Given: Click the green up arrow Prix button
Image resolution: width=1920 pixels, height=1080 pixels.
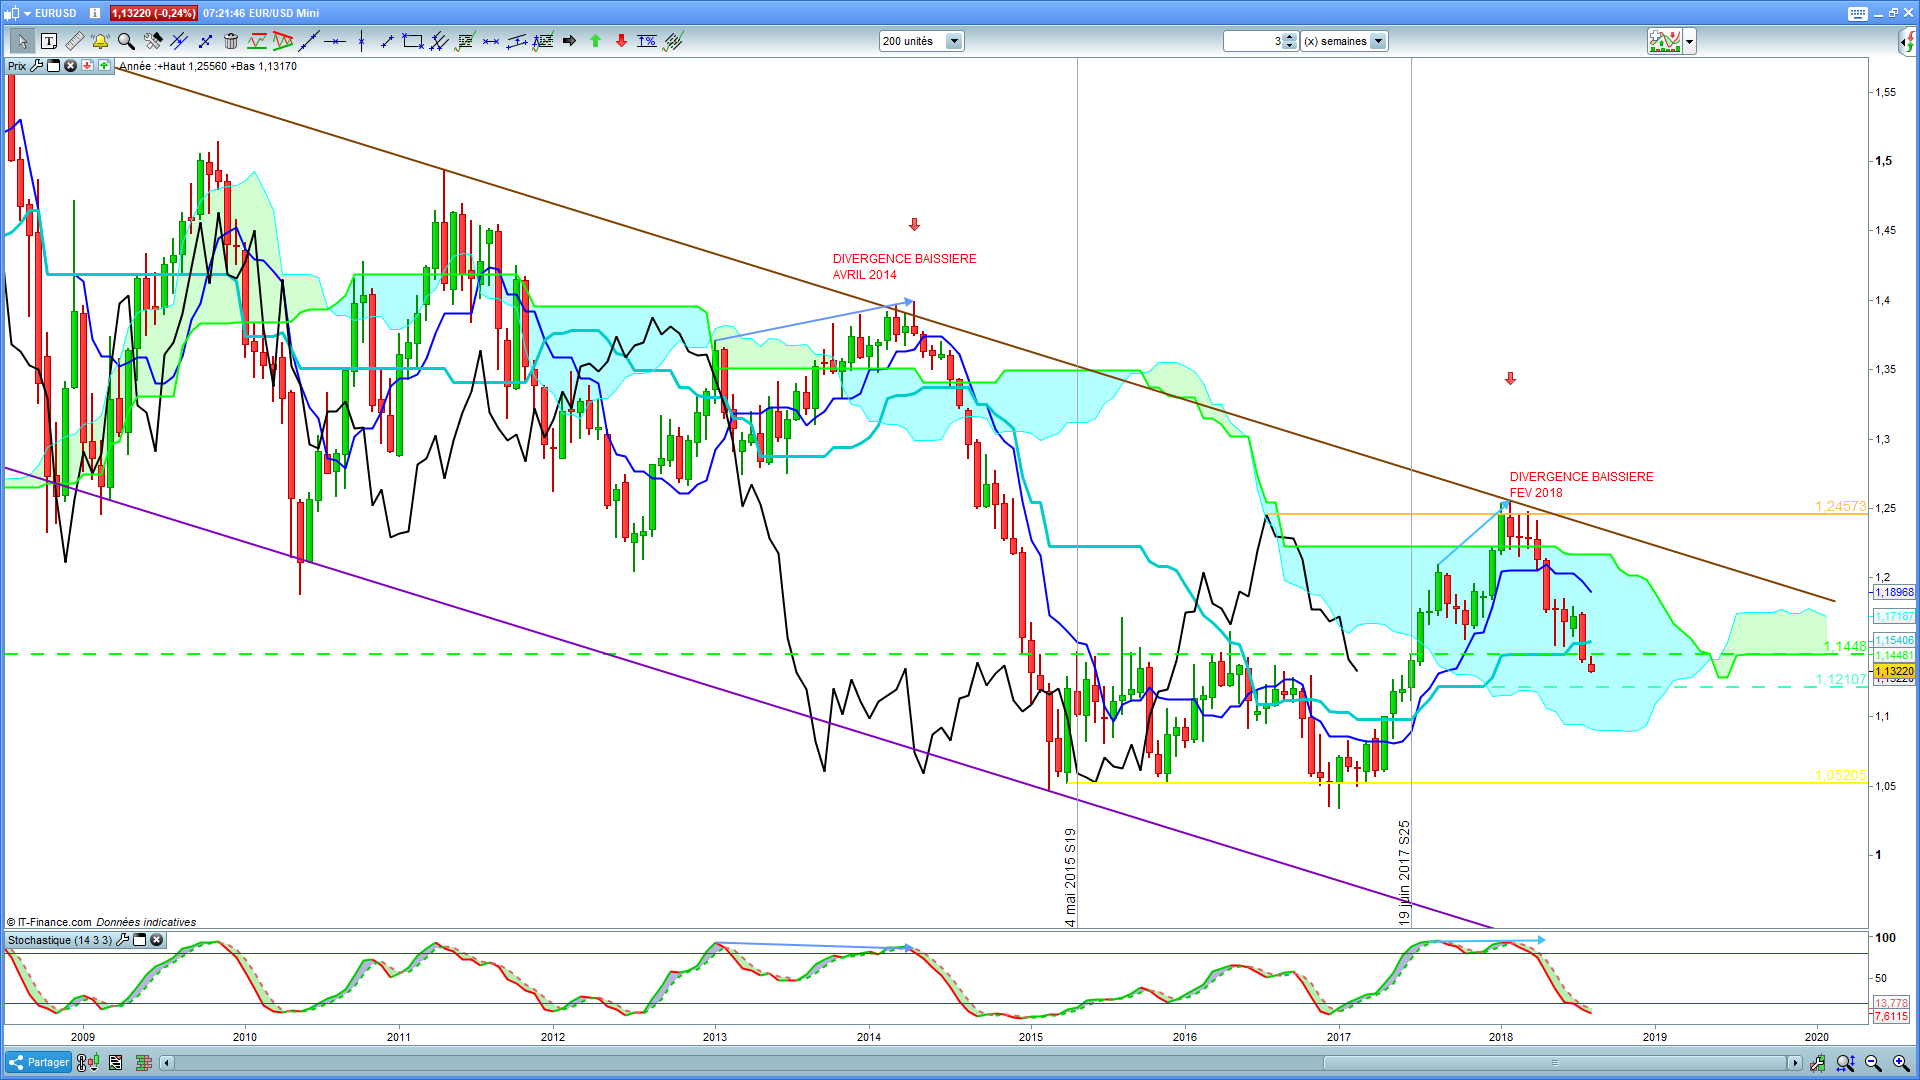Looking at the screenshot, I should pyautogui.click(x=104, y=66).
